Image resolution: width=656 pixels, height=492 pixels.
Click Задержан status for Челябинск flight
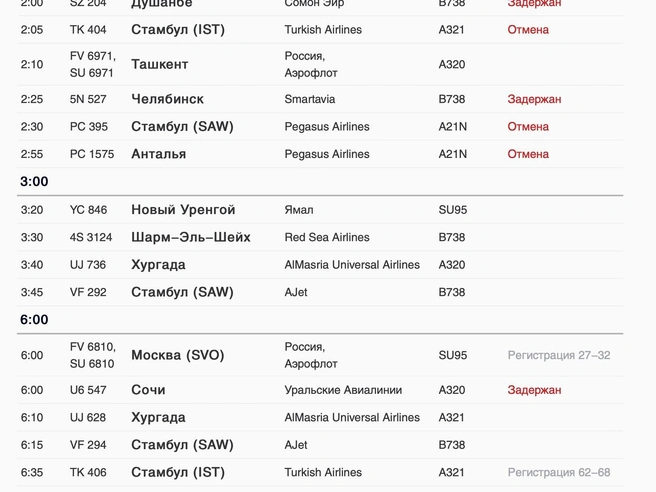pyautogui.click(x=534, y=100)
